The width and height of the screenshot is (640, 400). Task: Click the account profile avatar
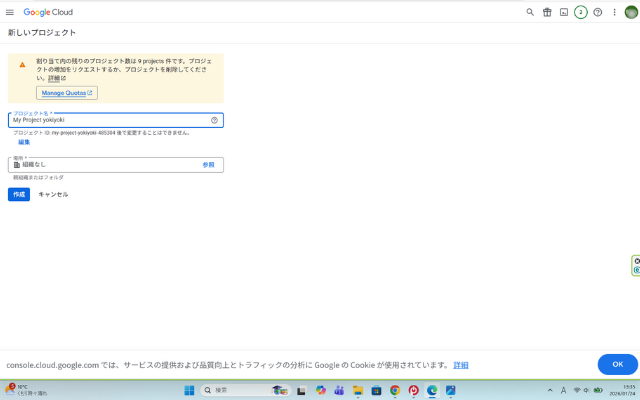pyautogui.click(x=630, y=12)
